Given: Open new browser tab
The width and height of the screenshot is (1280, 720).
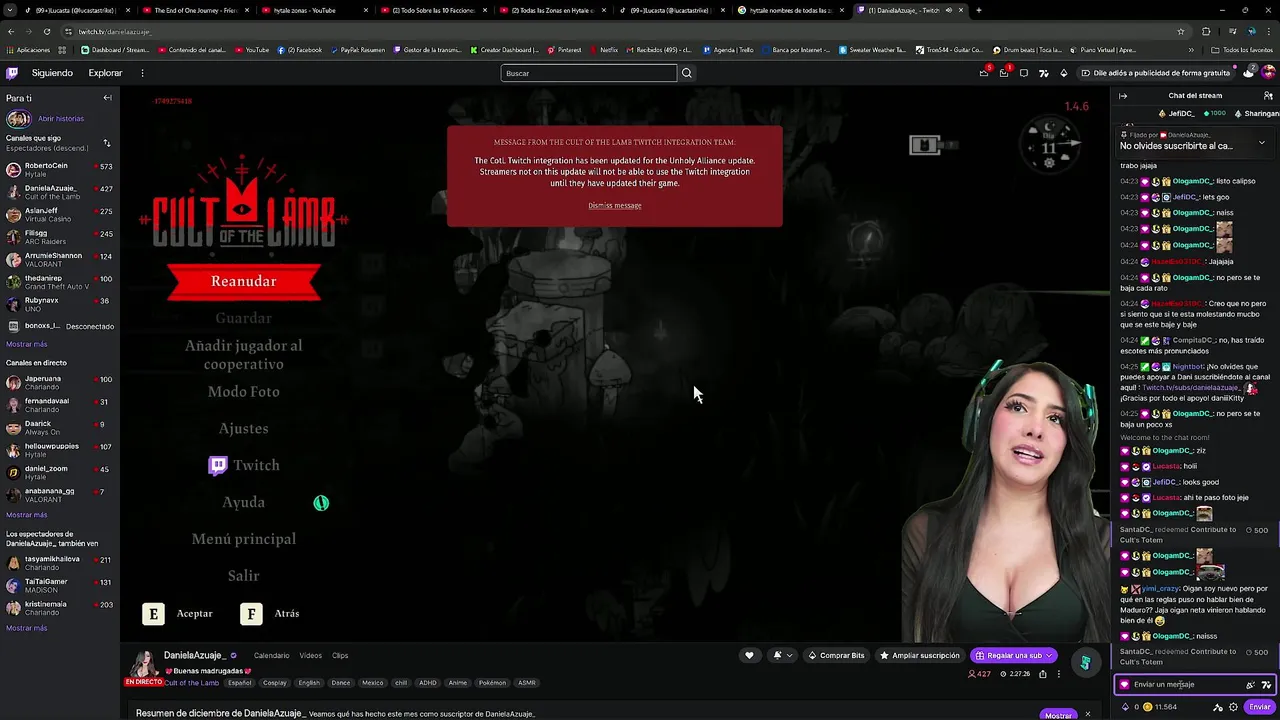Looking at the screenshot, I should point(978,10).
